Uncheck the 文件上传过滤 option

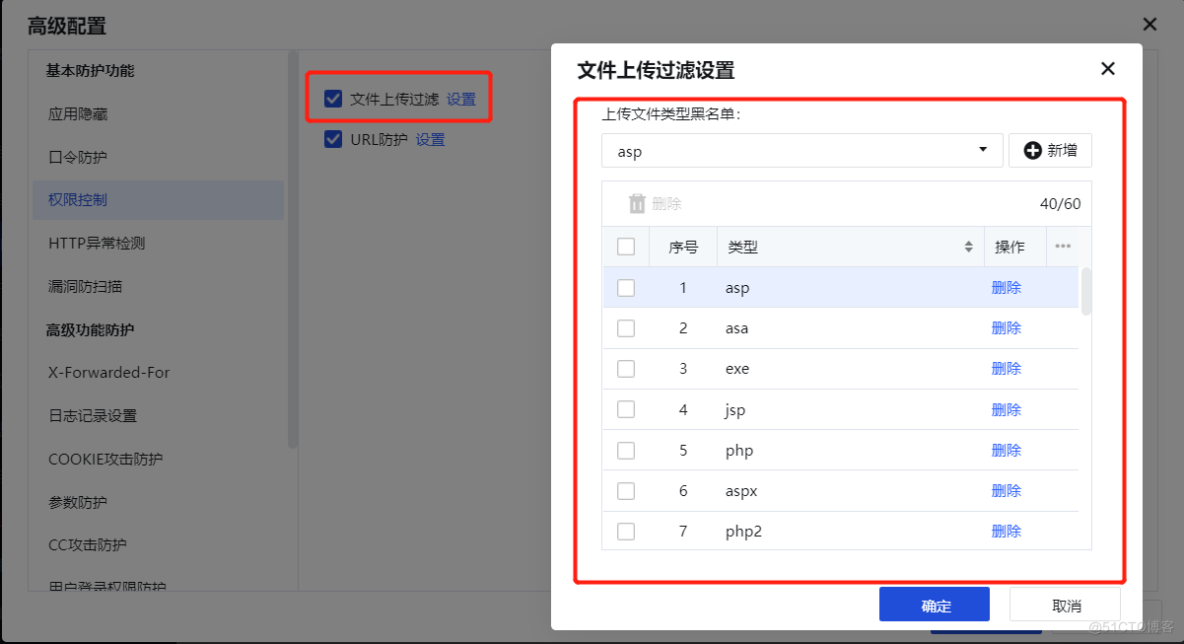[x=333, y=98]
